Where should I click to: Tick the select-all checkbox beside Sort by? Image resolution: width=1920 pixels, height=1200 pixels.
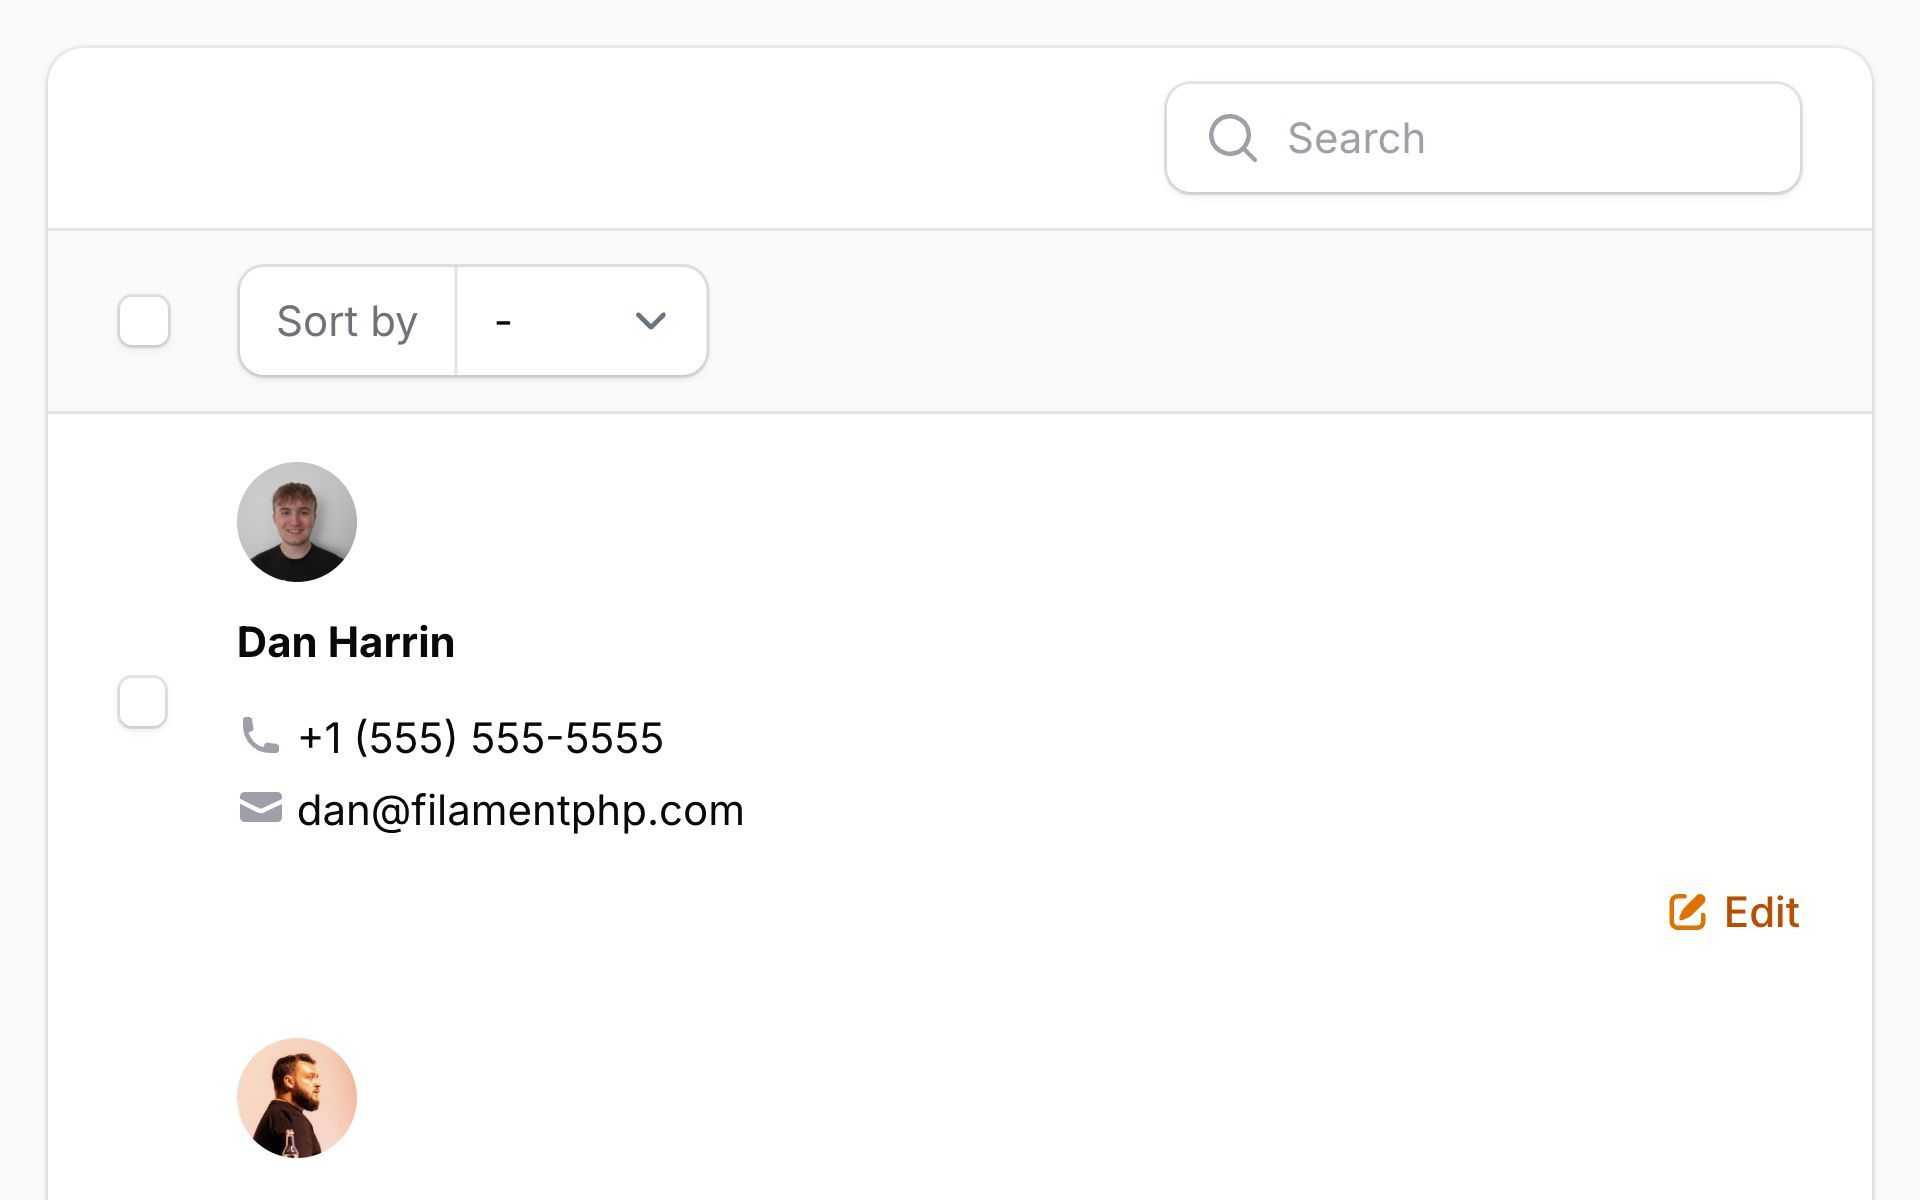tap(144, 321)
